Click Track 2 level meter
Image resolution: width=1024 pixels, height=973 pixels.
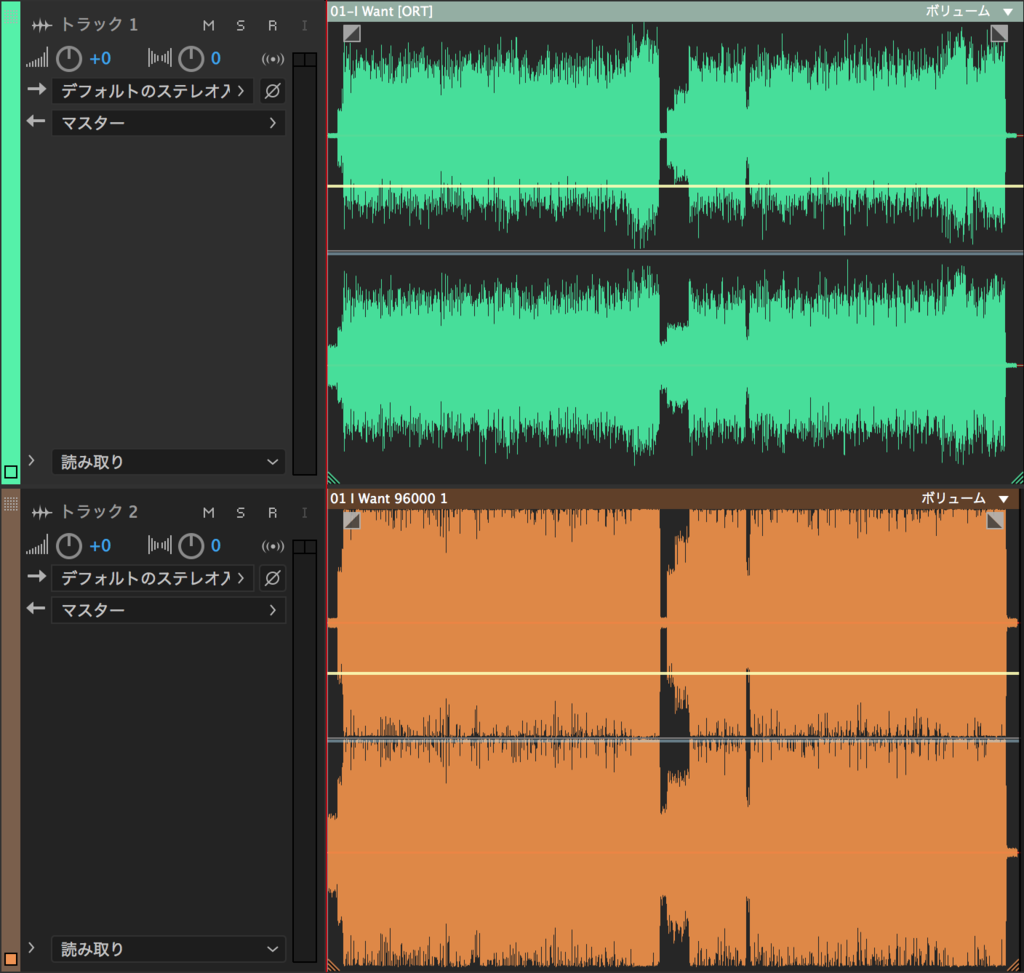[304, 751]
